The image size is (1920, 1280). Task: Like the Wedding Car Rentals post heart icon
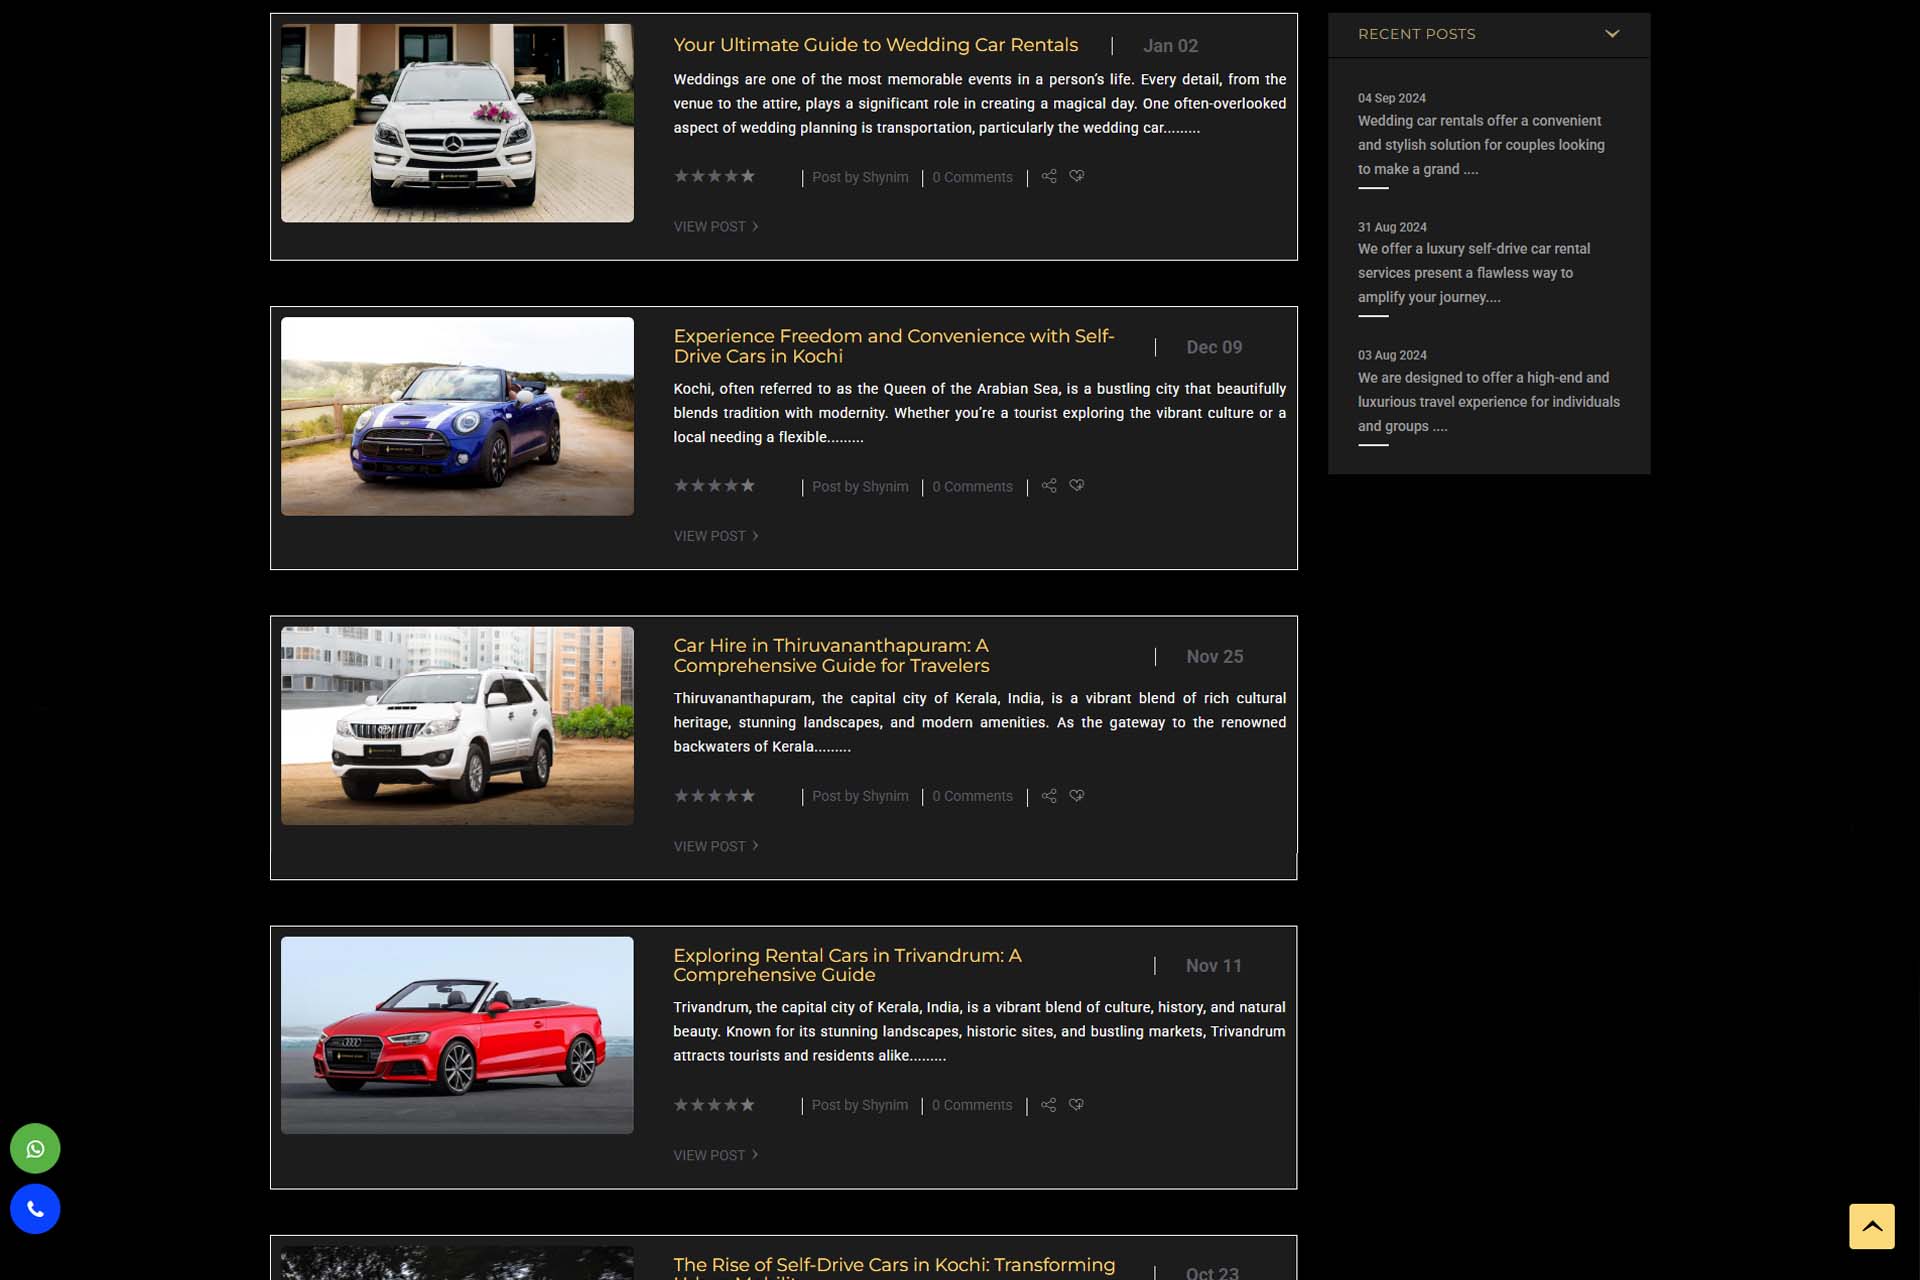[1076, 176]
